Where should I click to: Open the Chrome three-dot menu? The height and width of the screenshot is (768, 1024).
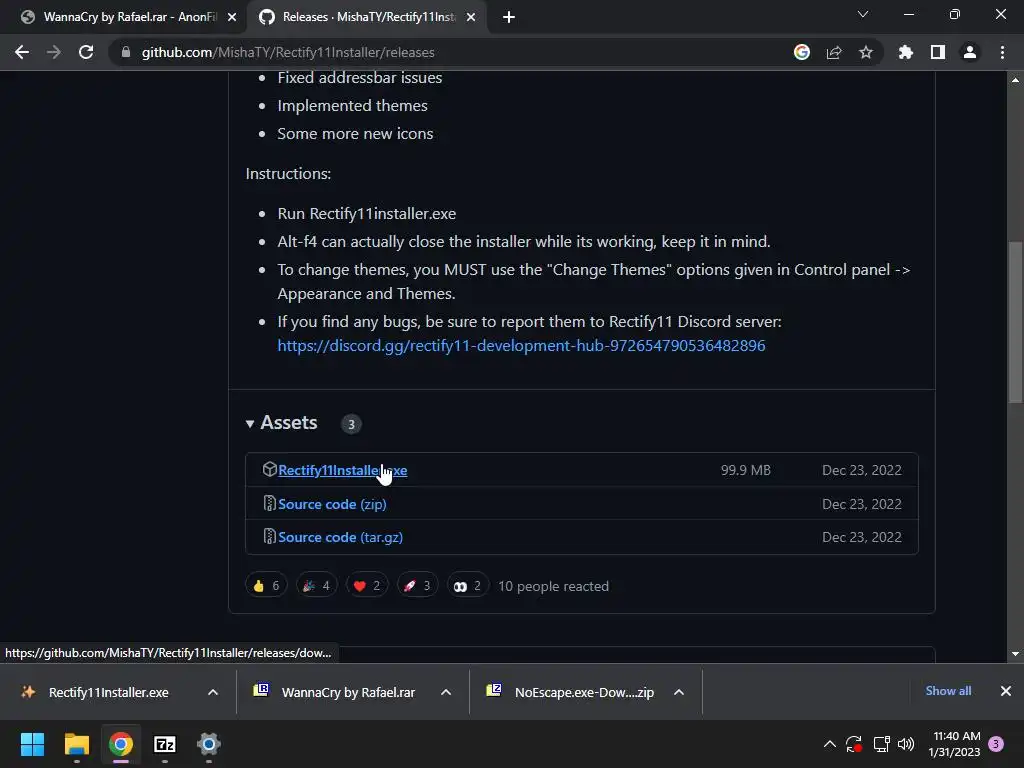point(1002,52)
